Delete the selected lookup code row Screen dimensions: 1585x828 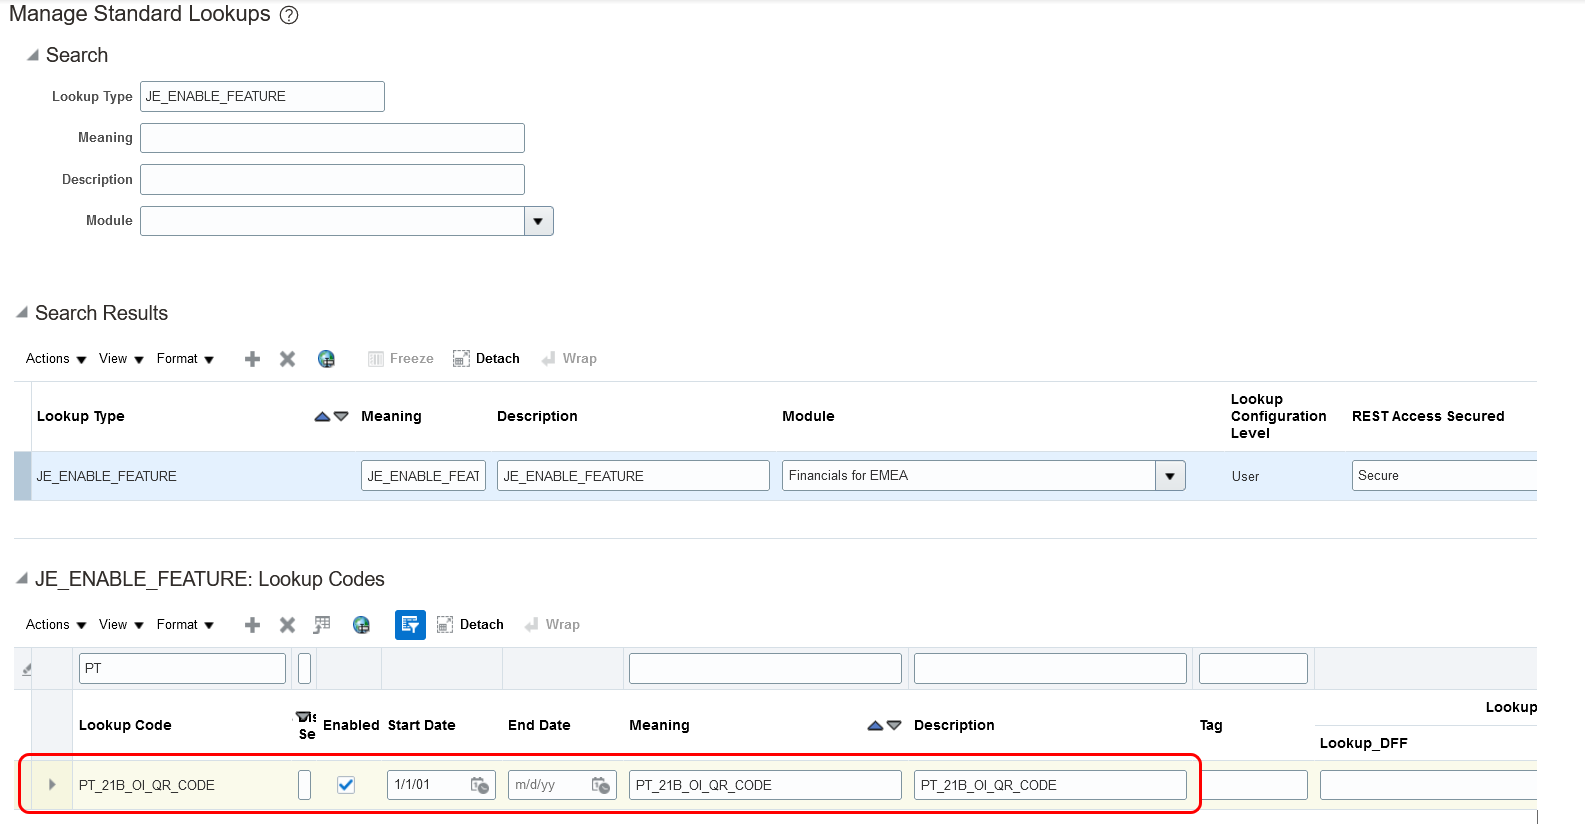click(x=287, y=625)
